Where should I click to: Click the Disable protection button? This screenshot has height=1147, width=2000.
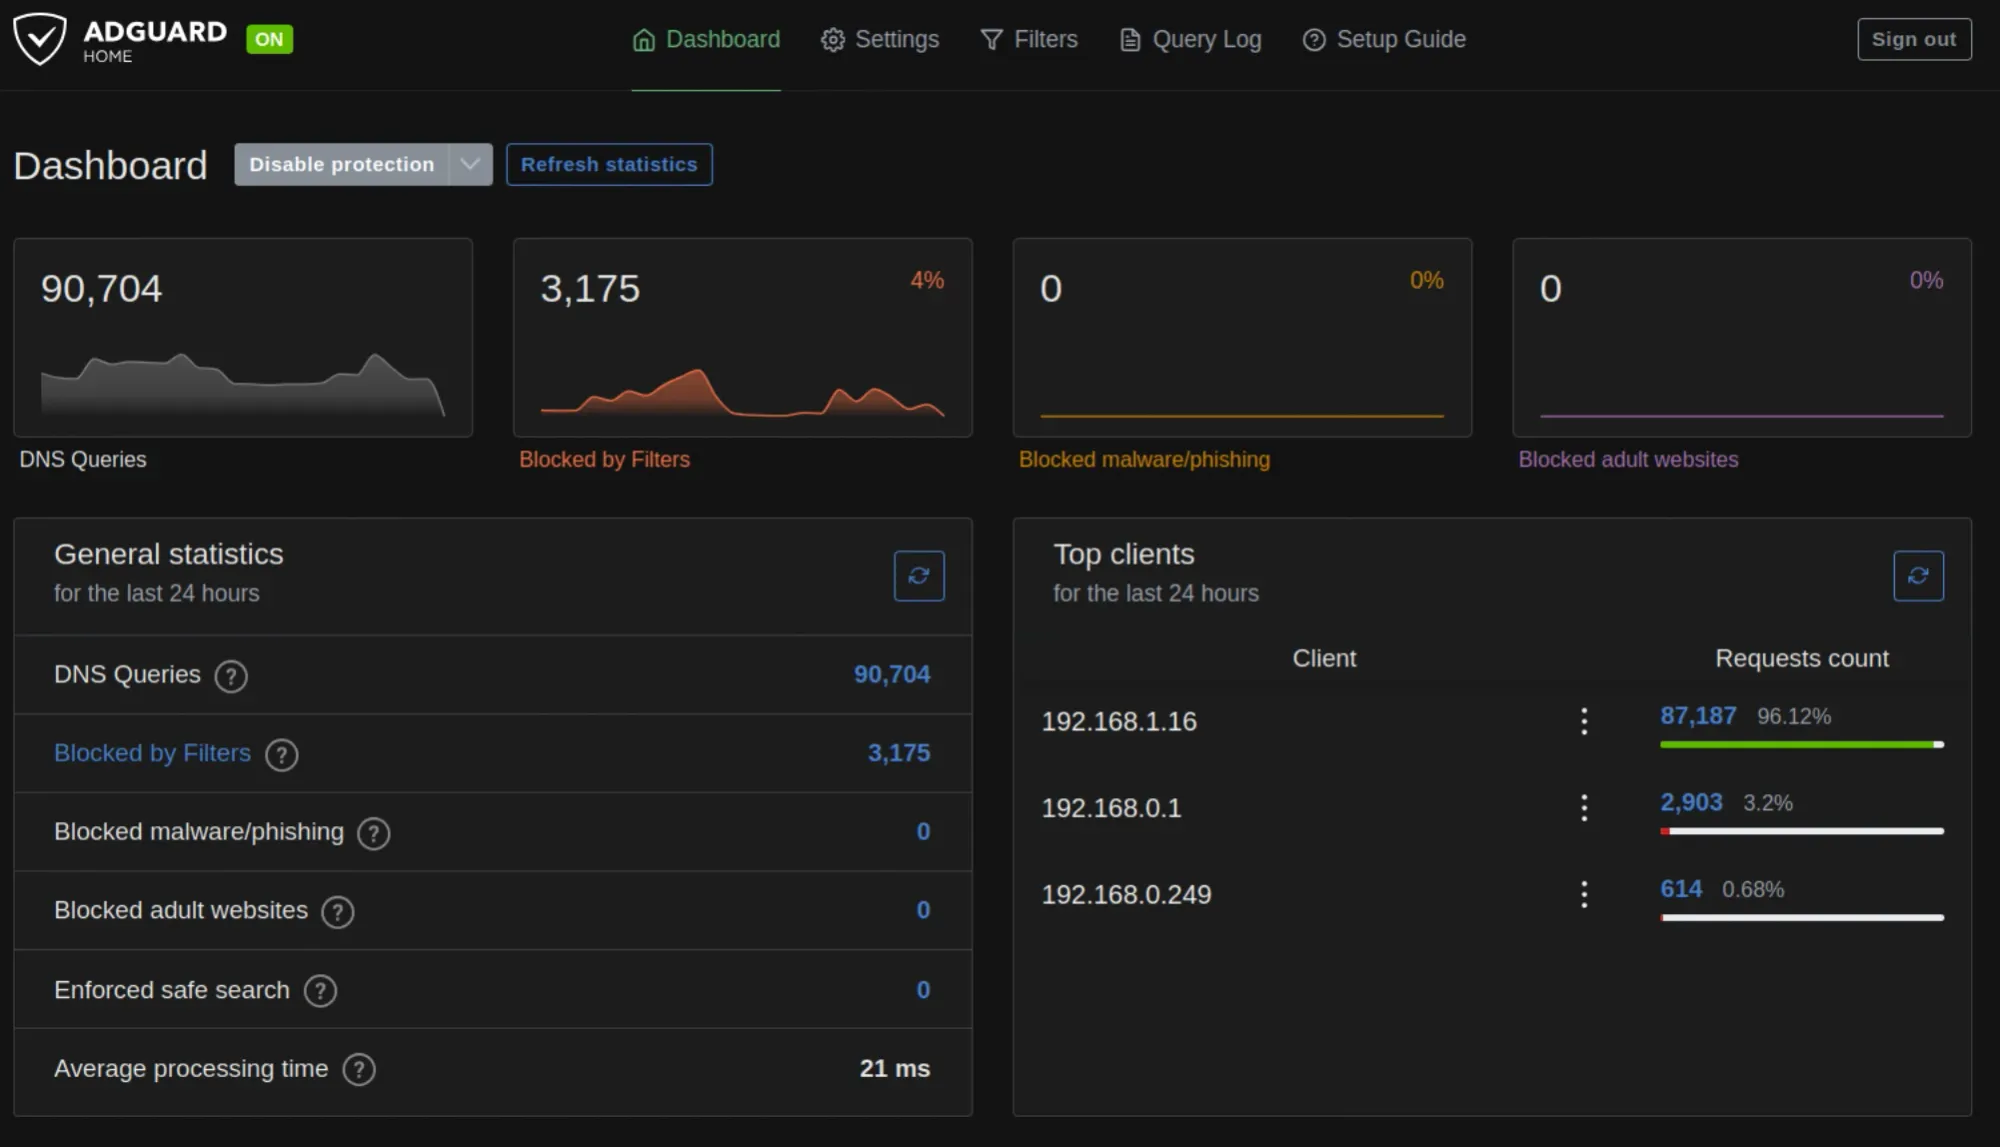pyautogui.click(x=341, y=164)
